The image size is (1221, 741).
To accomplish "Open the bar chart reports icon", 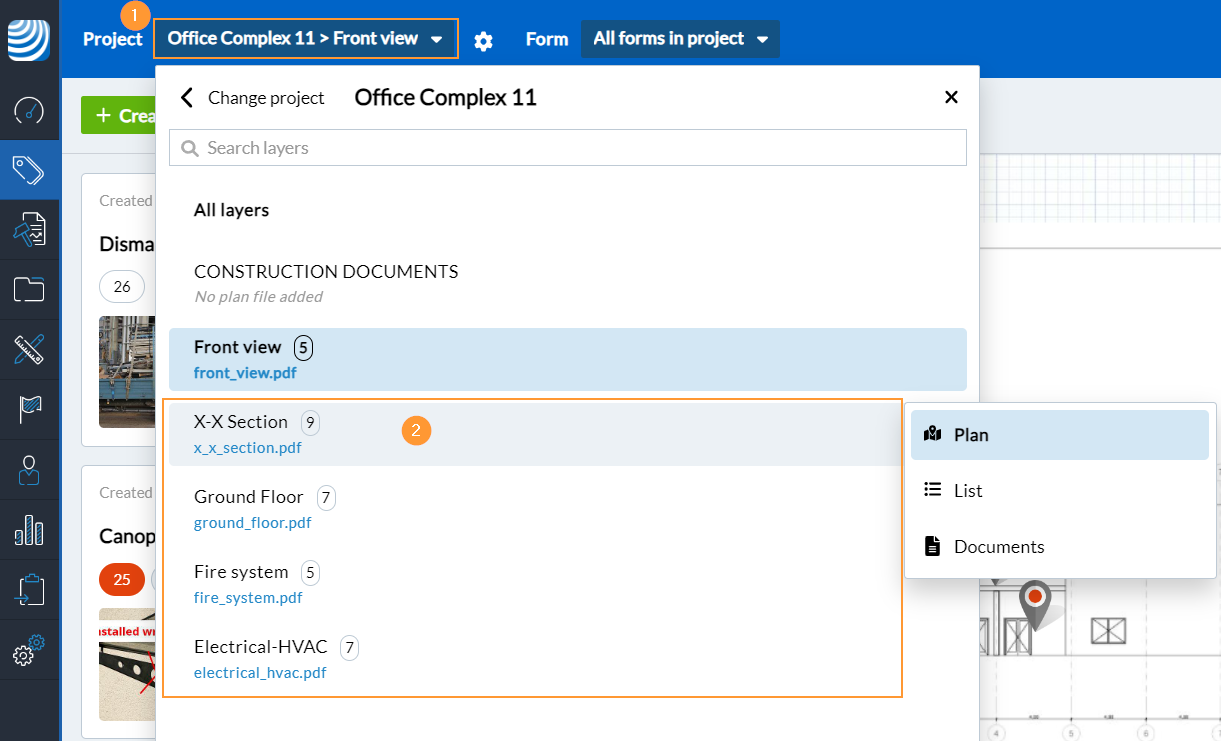I will click(29, 530).
